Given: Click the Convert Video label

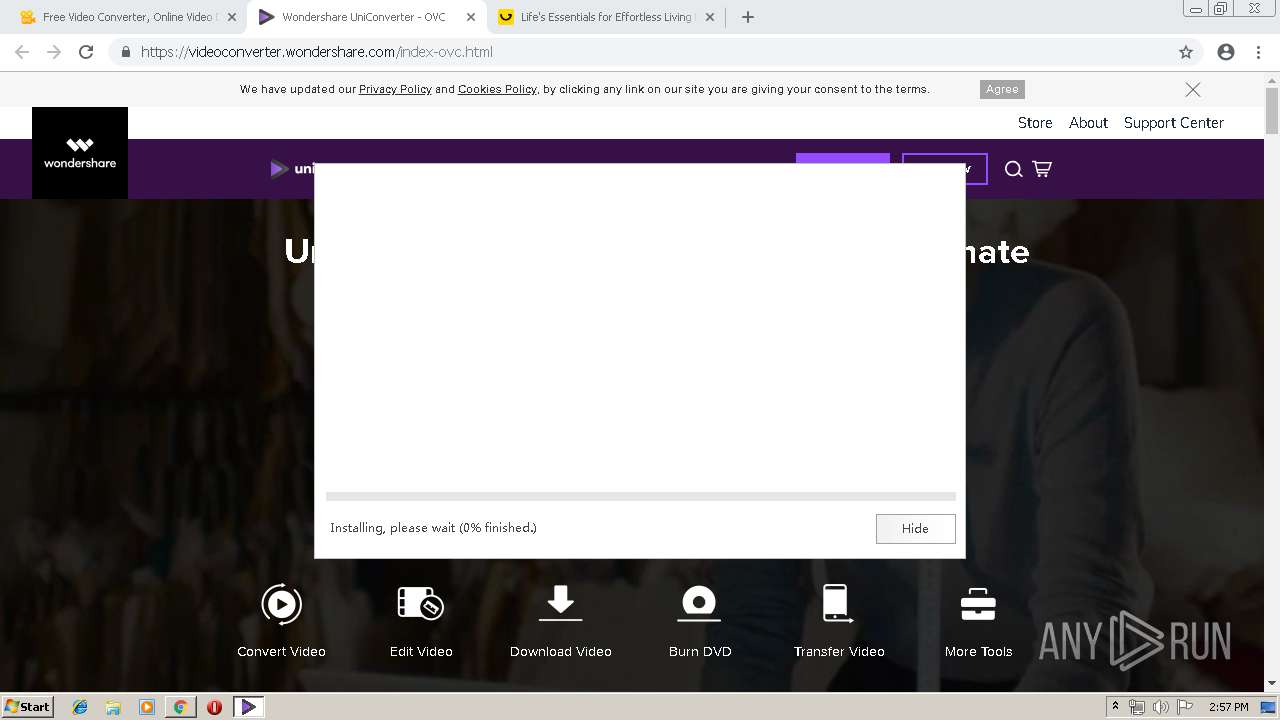Looking at the screenshot, I should pos(281,651).
